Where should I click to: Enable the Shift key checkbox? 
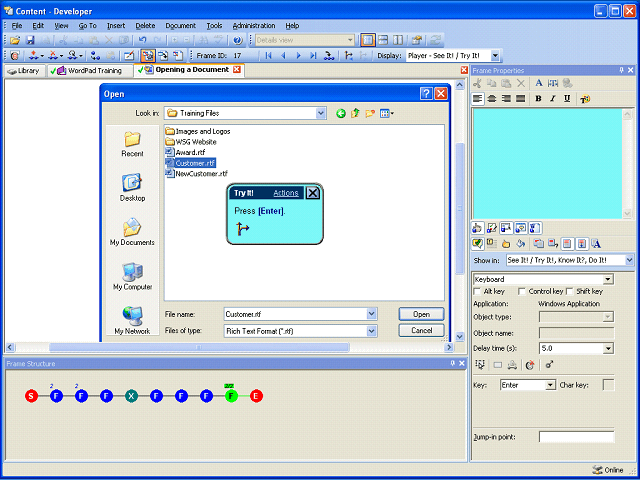(x=569, y=291)
